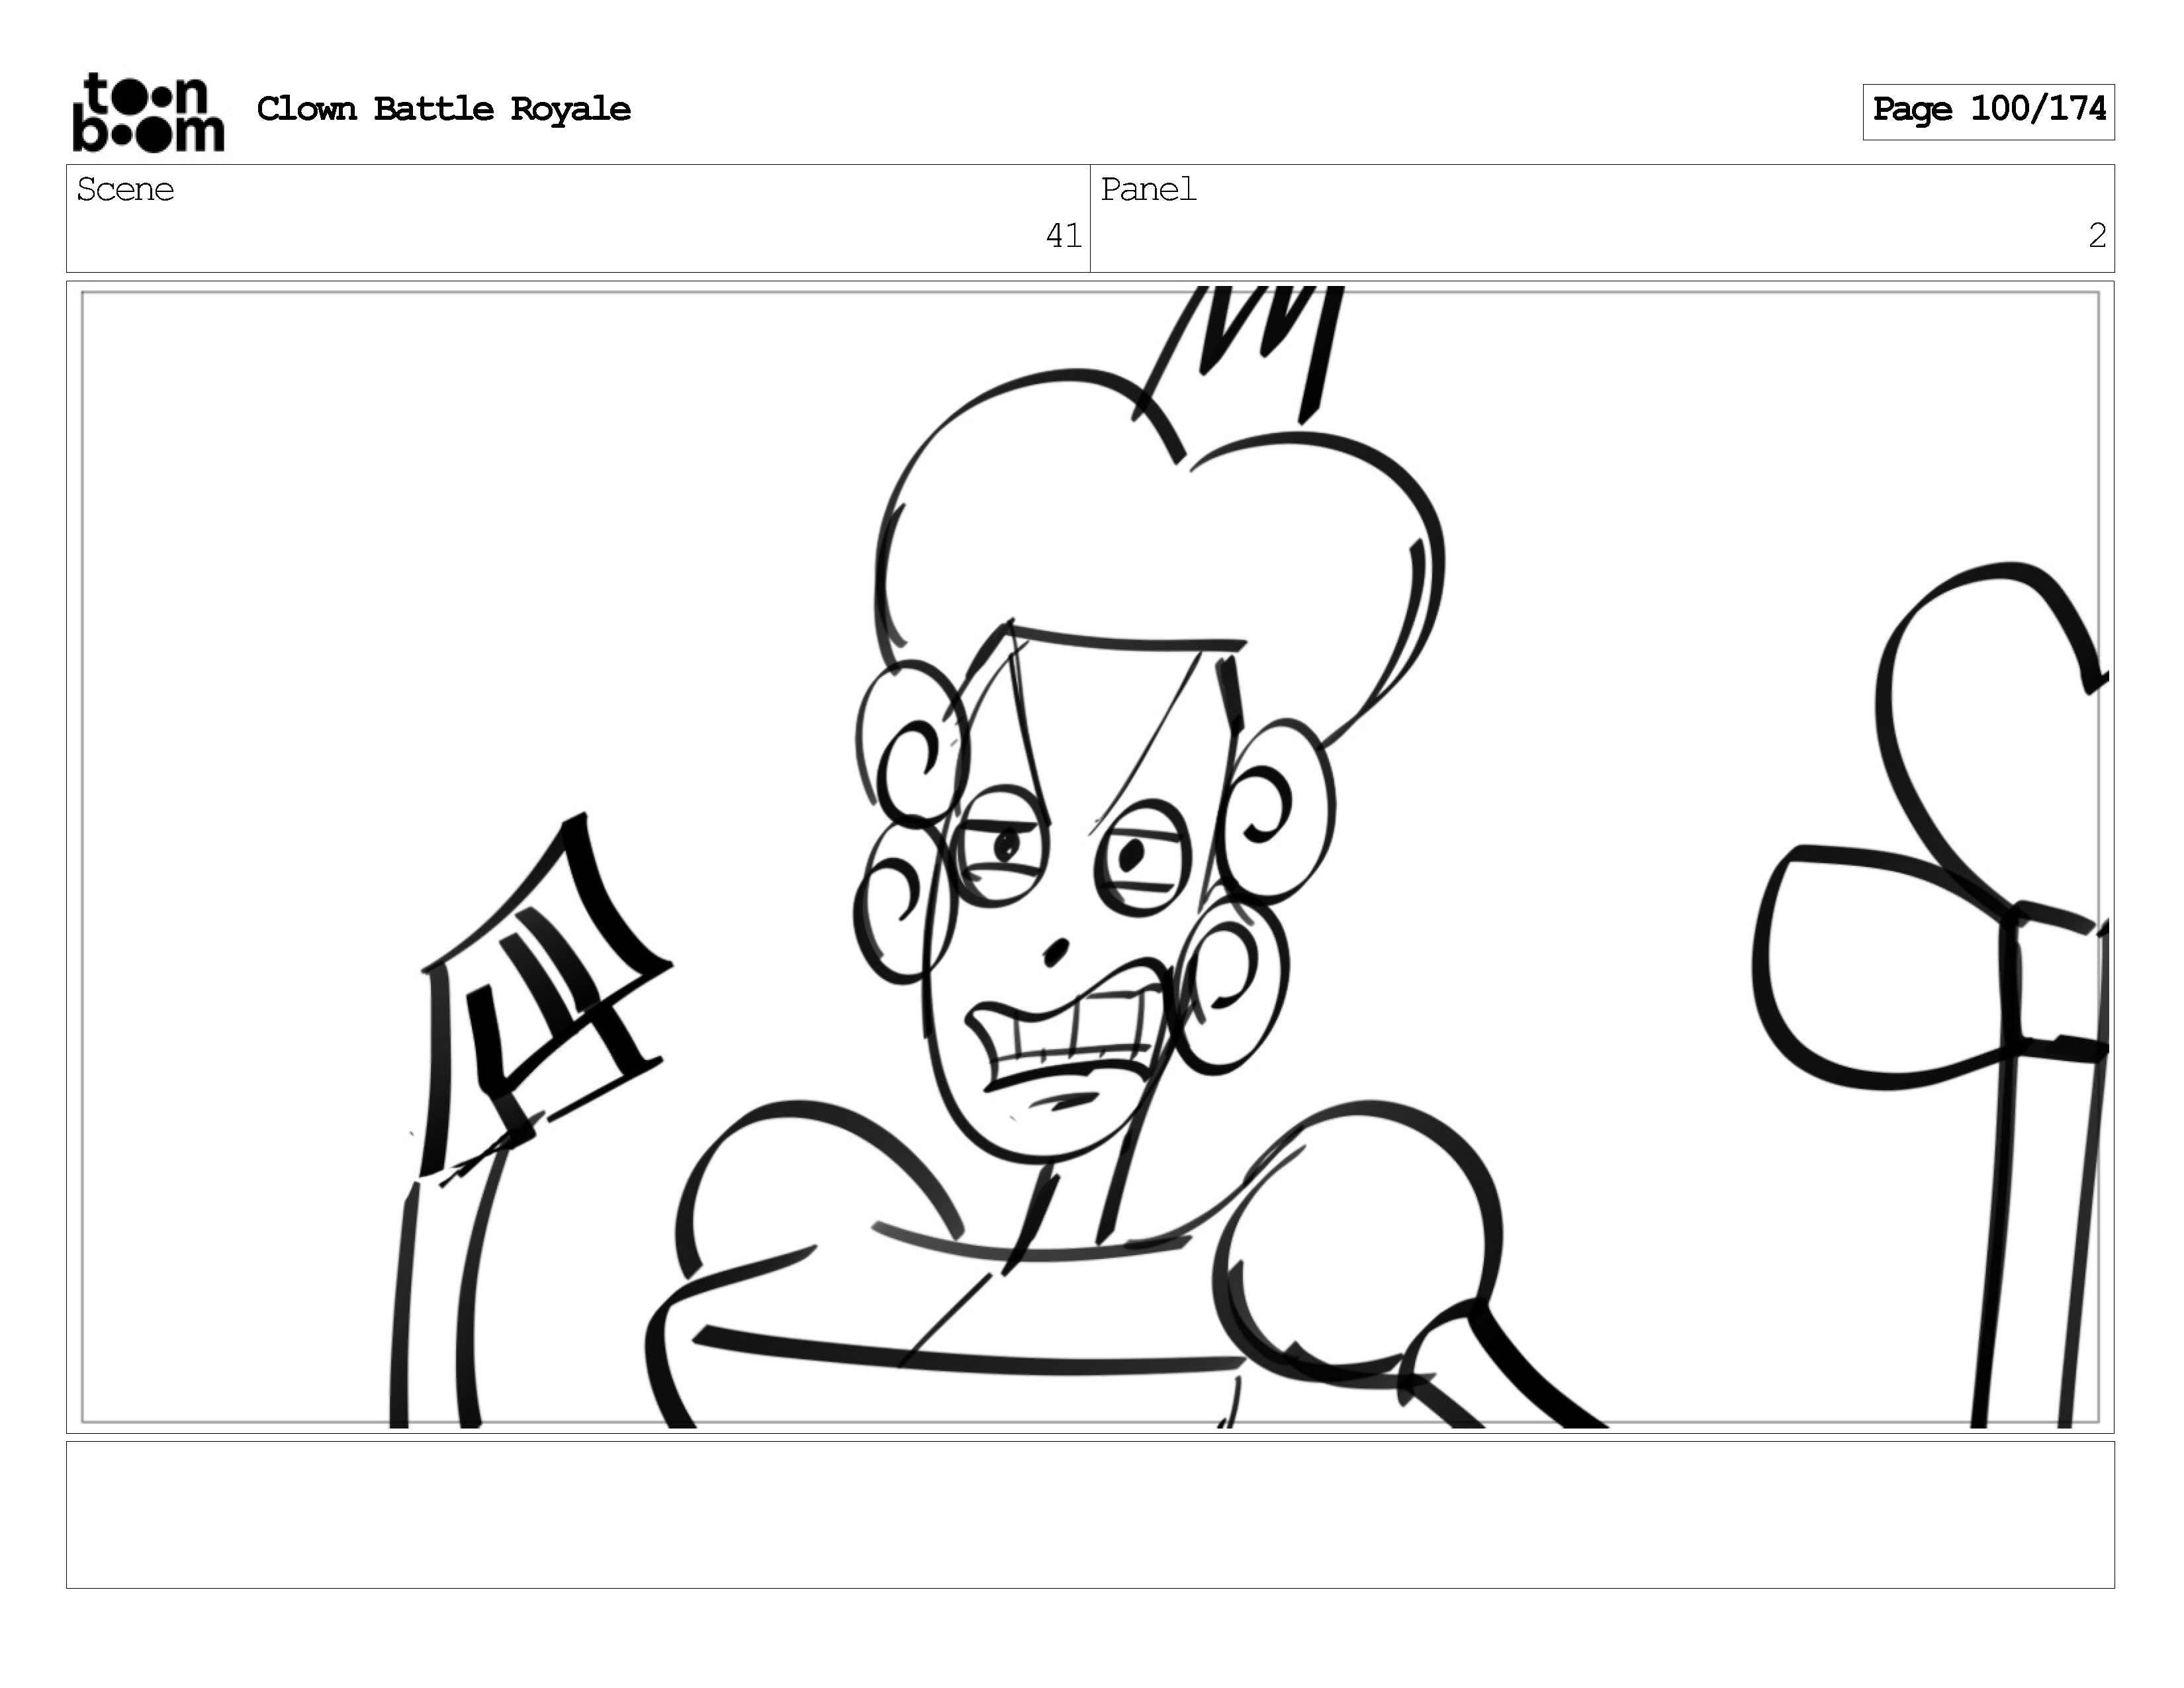
Task: Click the Toon Boom logo
Action: click(148, 112)
